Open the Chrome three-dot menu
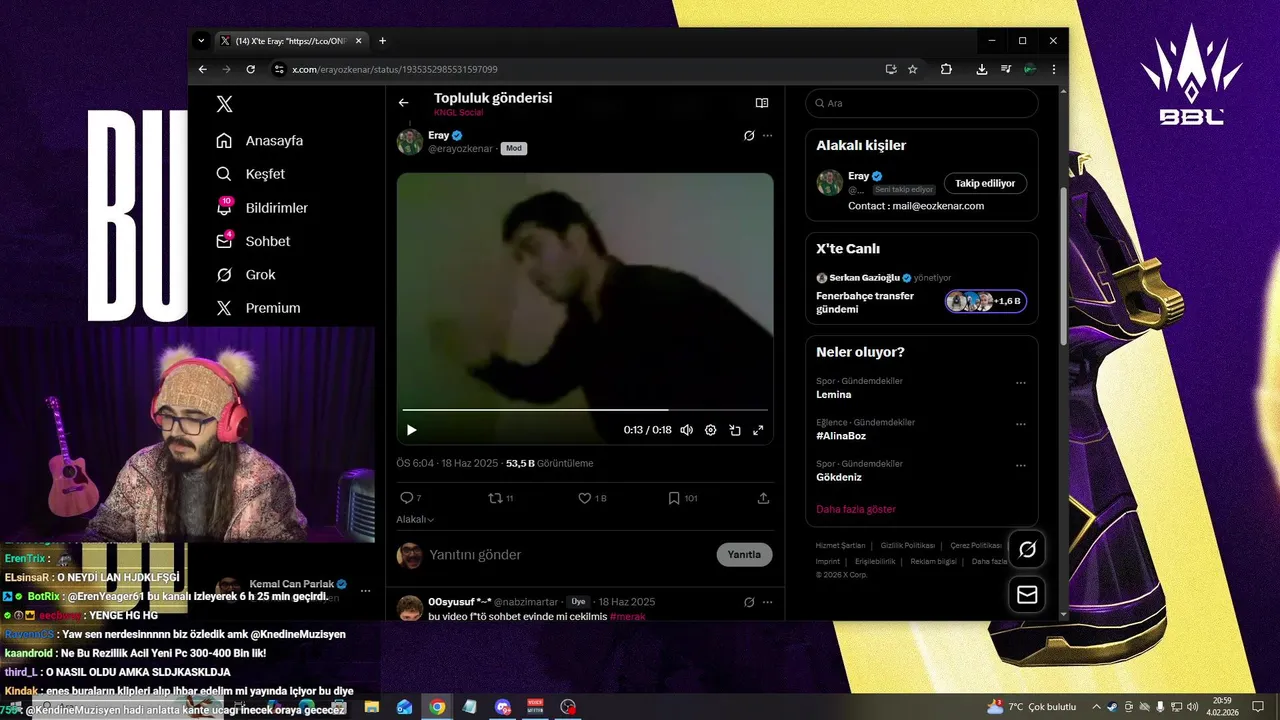This screenshot has width=1280, height=720. (x=1053, y=69)
